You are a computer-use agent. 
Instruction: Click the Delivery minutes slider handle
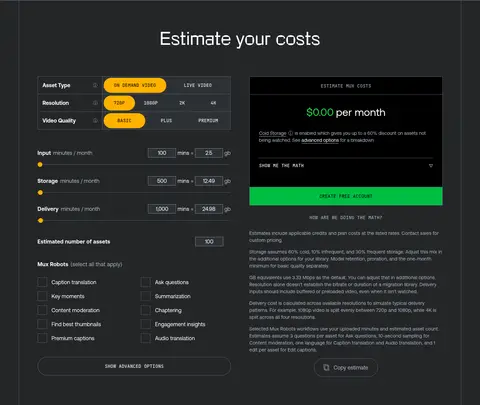click(40, 221)
